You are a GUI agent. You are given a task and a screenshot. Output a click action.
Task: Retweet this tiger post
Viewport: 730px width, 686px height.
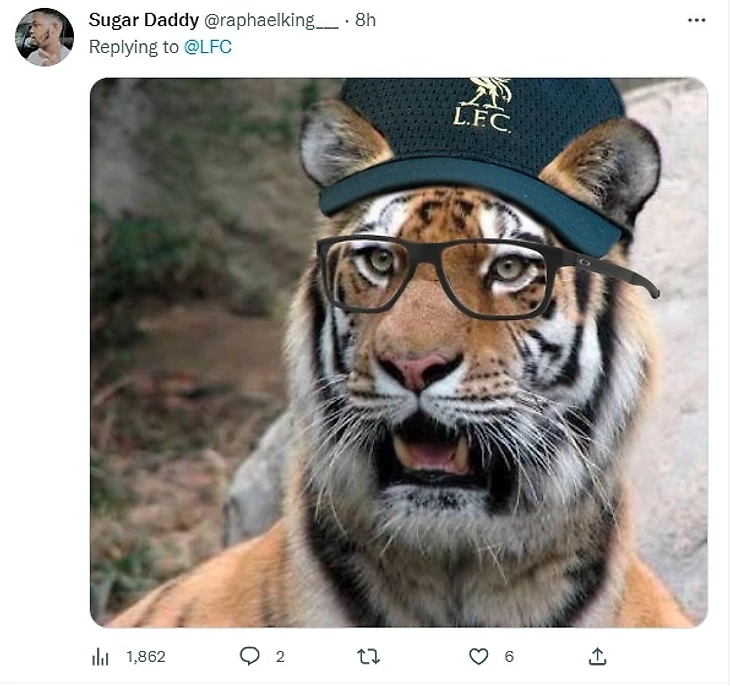(368, 657)
